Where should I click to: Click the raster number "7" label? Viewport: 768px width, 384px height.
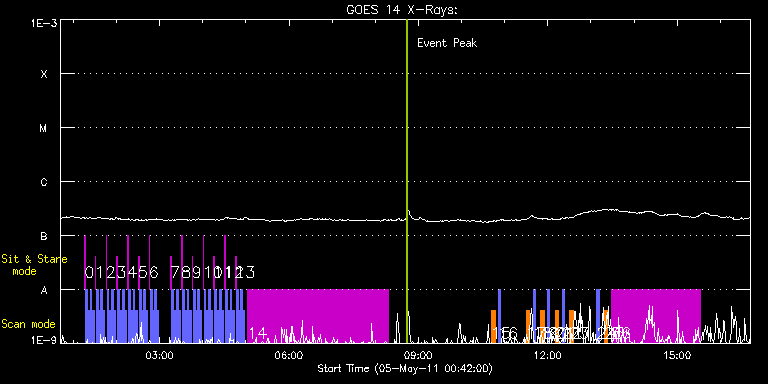175,272
